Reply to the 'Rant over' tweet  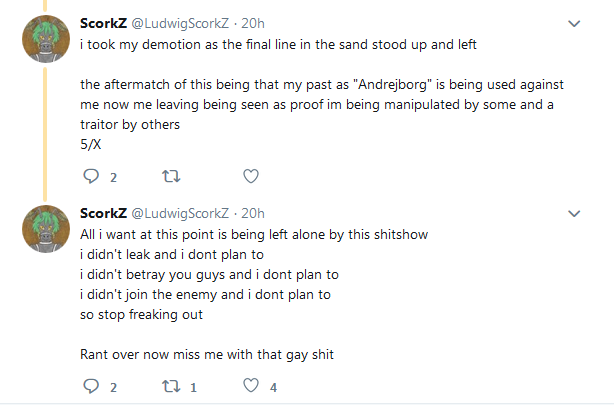tap(91, 386)
